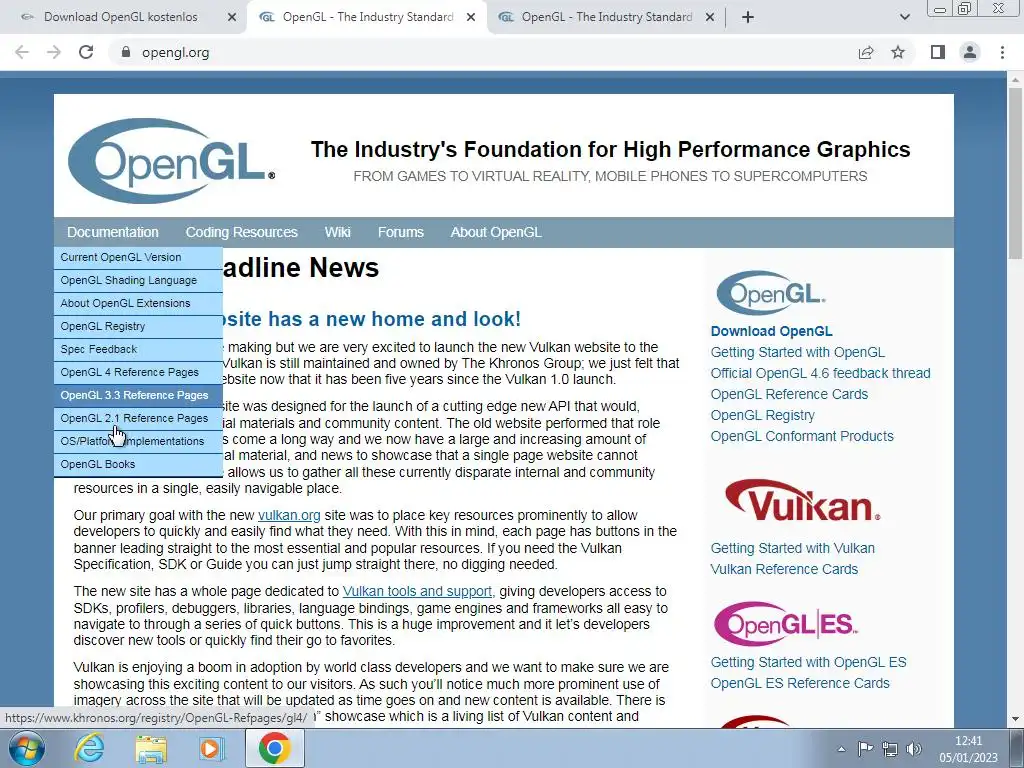Select Current OpenGL Version entry
This screenshot has height=768, width=1024.
pyautogui.click(x=138, y=257)
